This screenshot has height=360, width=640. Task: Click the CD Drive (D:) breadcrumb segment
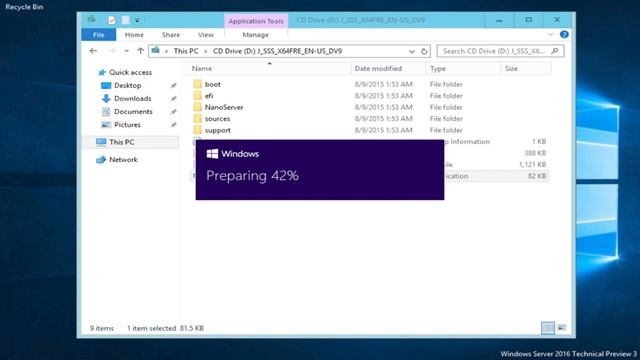(278, 51)
